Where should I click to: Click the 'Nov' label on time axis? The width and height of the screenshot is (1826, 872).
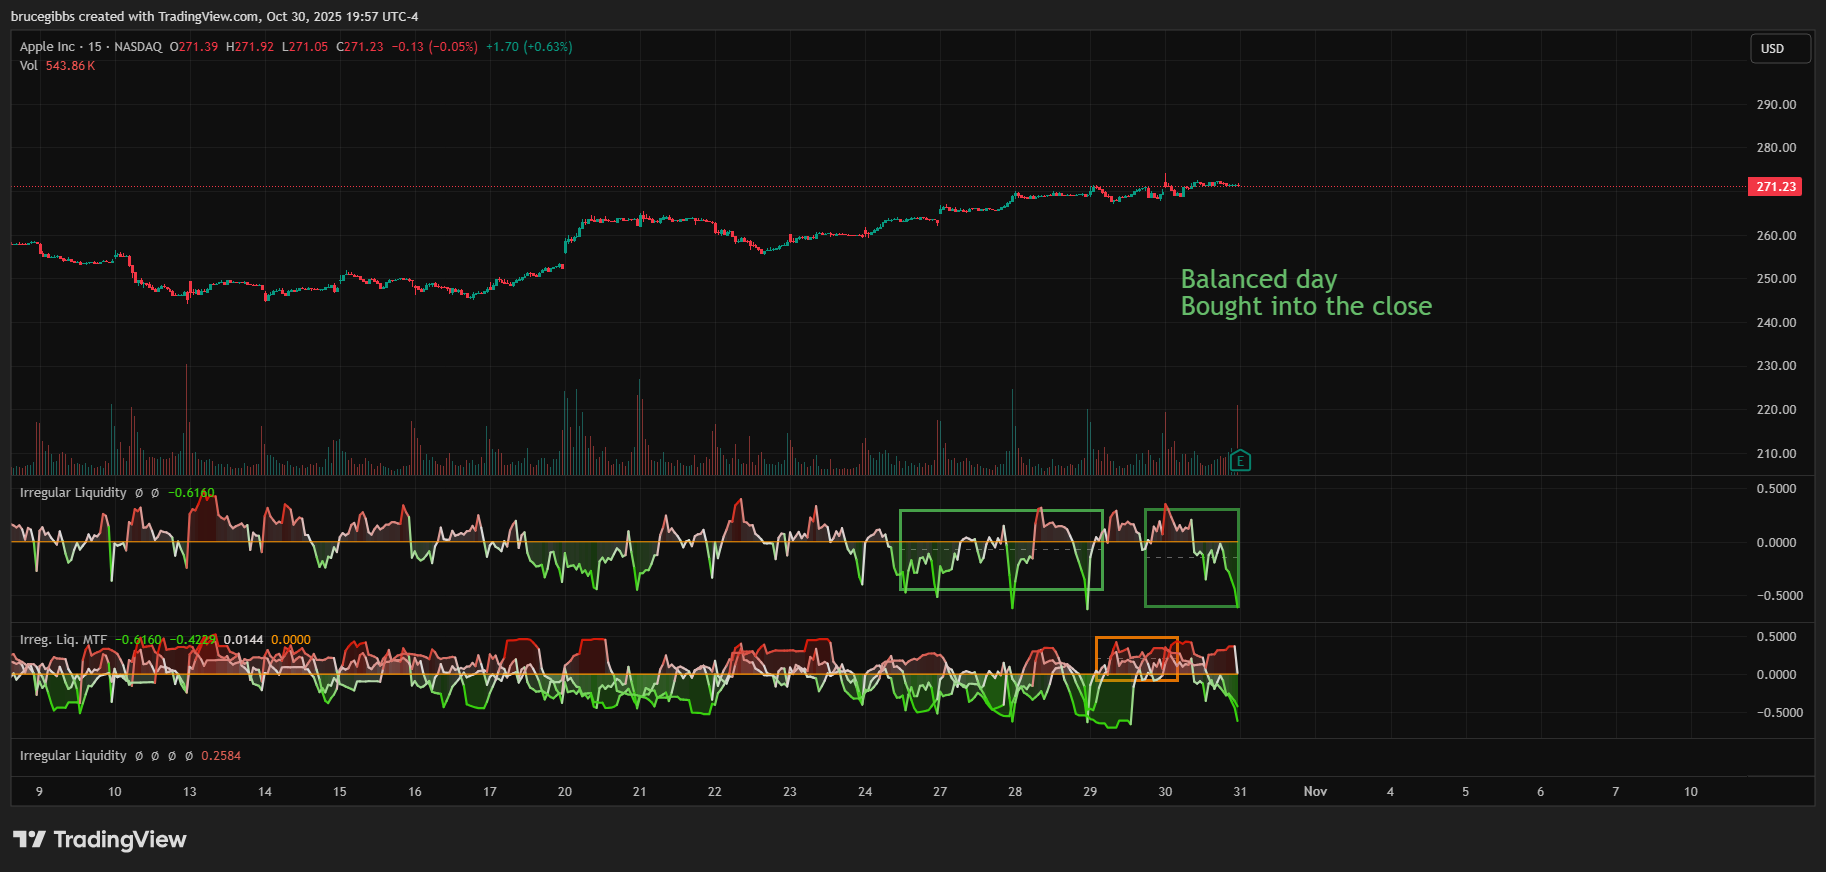pyautogui.click(x=1315, y=792)
